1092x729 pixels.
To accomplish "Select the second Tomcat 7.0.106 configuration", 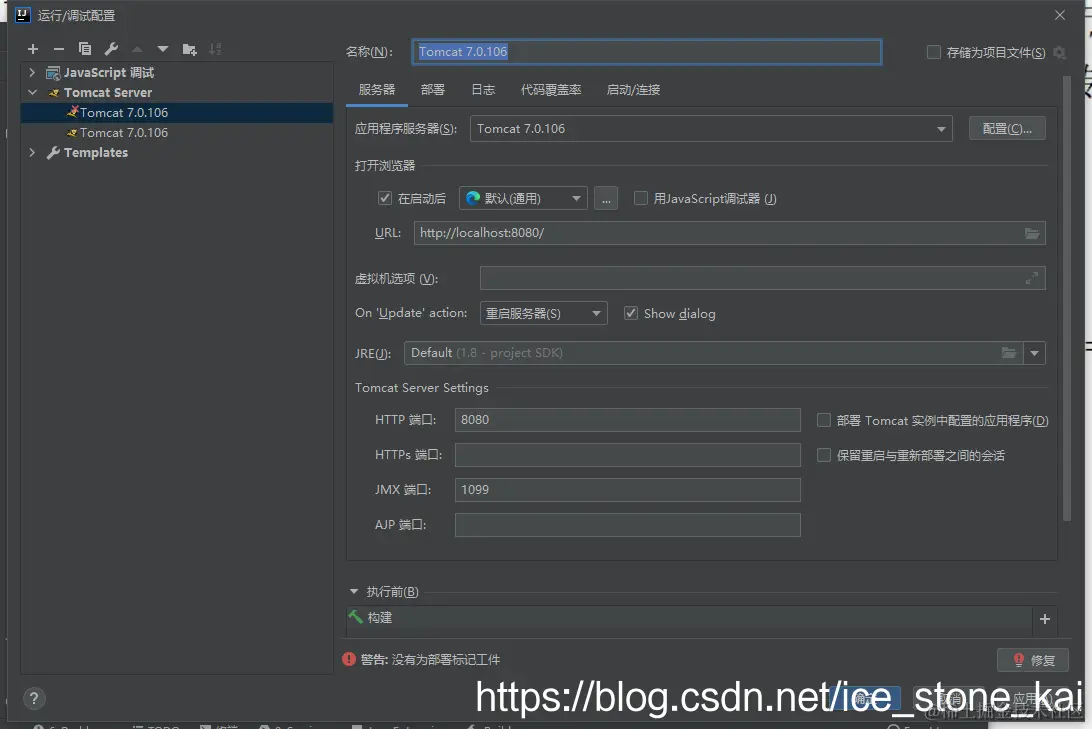I will (x=177, y=133).
